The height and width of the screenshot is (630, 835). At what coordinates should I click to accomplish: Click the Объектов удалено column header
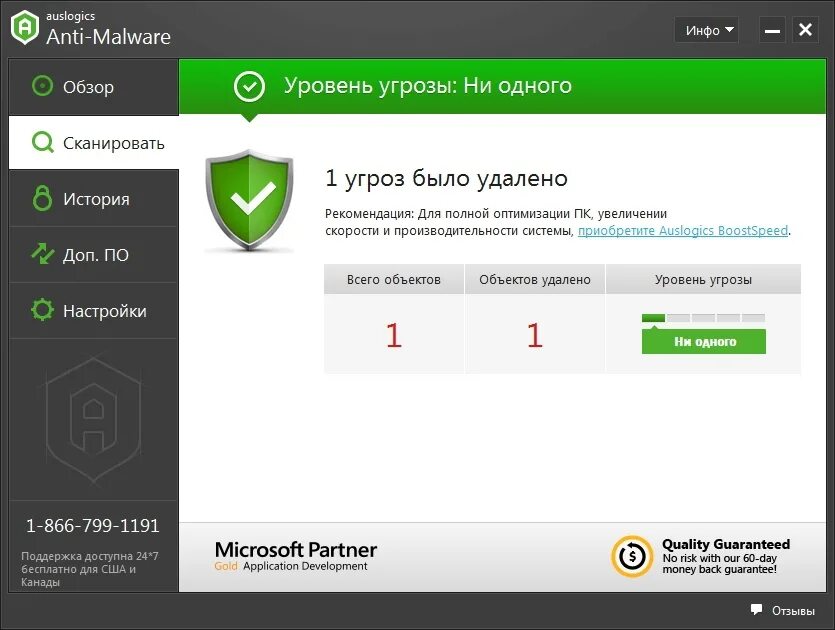(x=535, y=279)
